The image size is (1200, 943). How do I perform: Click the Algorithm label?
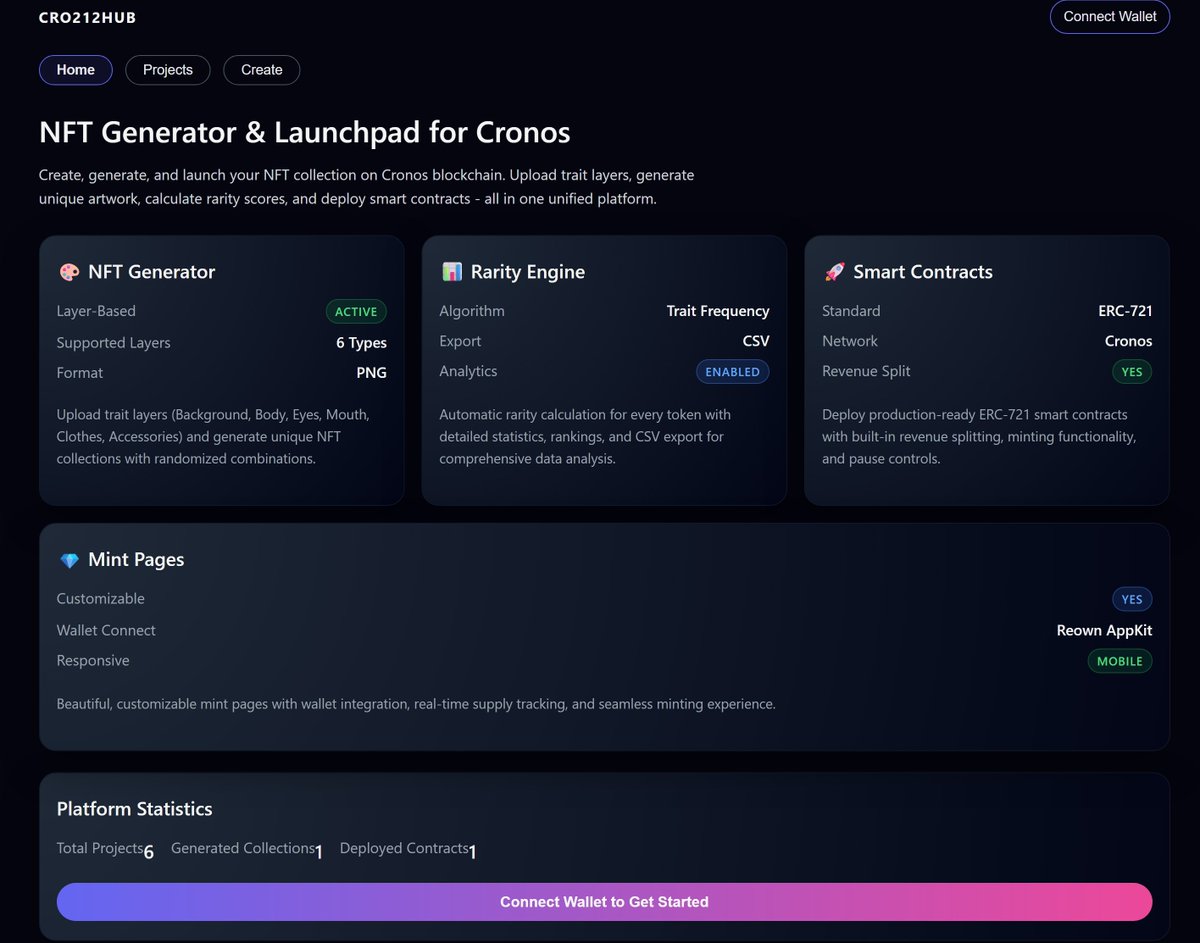(x=472, y=311)
